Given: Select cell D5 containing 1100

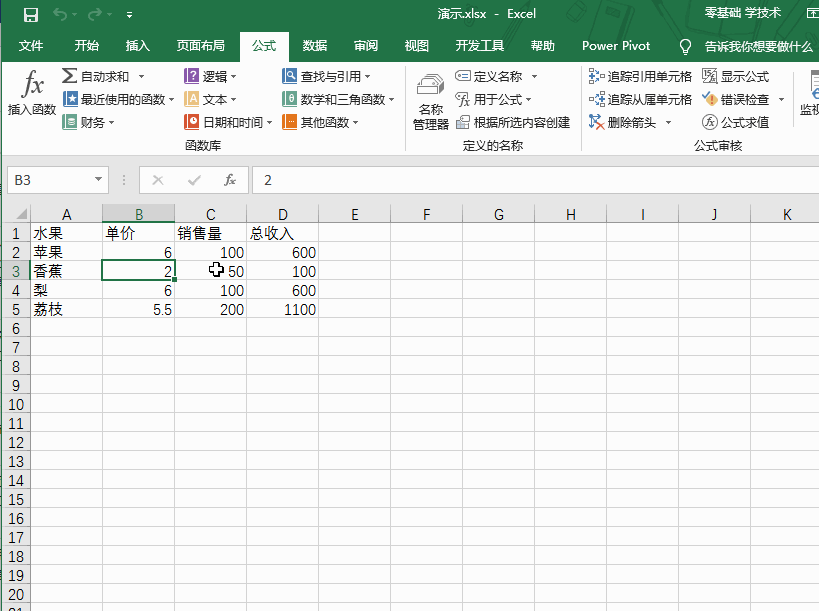Looking at the screenshot, I should click(x=283, y=310).
